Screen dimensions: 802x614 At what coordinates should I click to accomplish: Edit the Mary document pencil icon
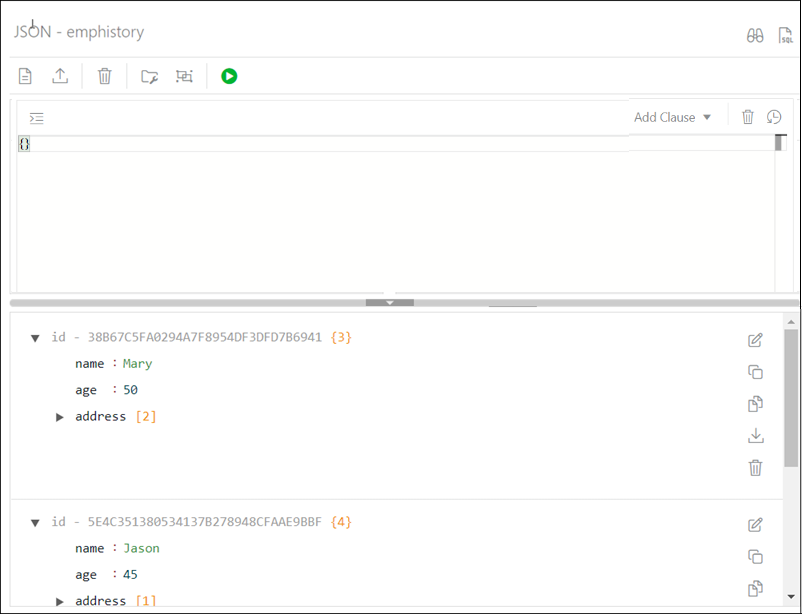[x=755, y=340]
